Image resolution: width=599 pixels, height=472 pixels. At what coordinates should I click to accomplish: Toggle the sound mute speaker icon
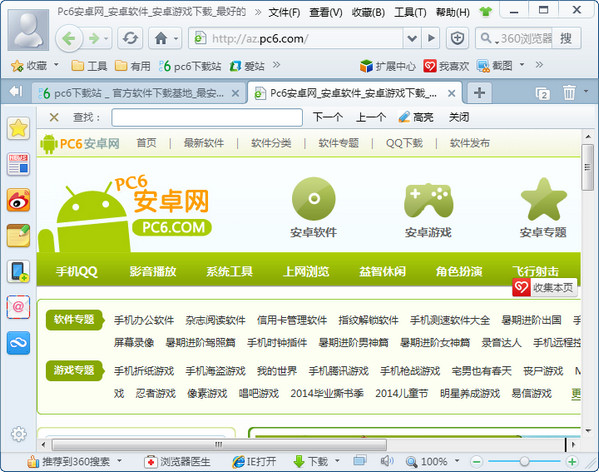[387, 461]
